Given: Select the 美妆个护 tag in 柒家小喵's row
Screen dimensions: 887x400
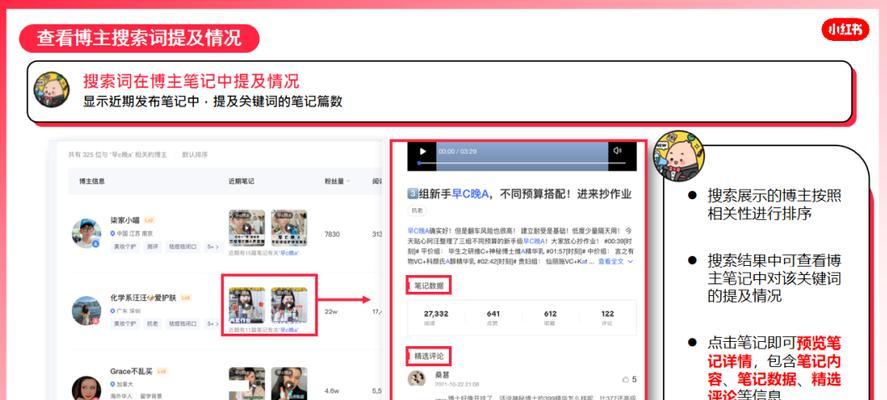Looking at the screenshot, I should [x=124, y=247].
